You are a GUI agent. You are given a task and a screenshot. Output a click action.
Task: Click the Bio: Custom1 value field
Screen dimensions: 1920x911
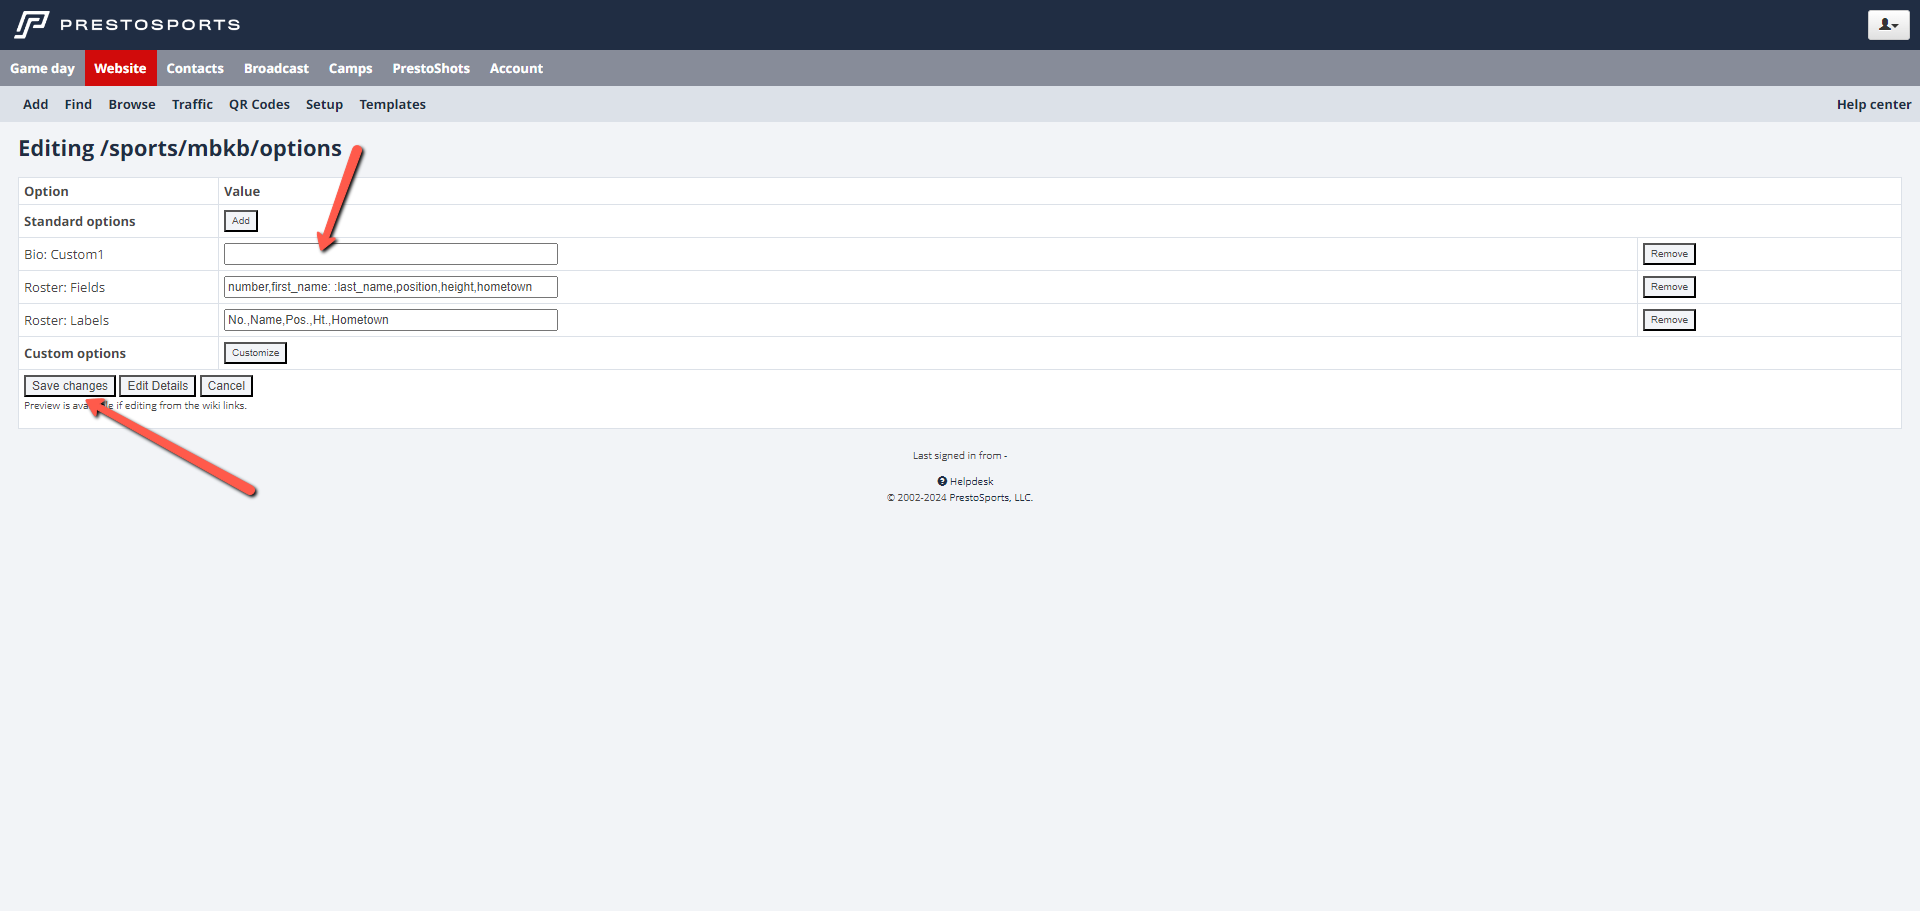tap(390, 254)
